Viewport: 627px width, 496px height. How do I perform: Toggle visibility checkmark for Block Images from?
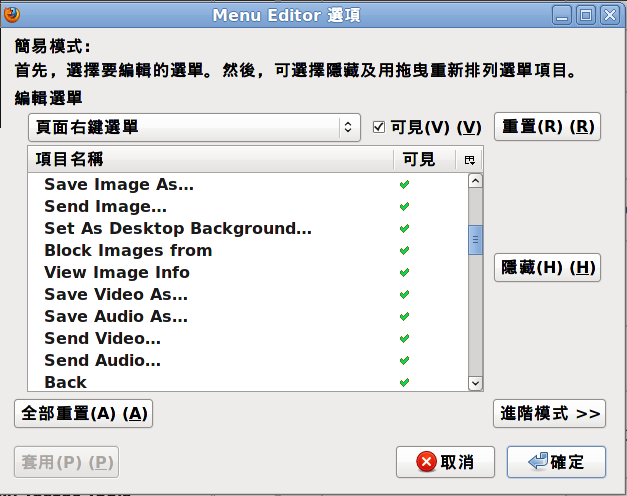[404, 250]
